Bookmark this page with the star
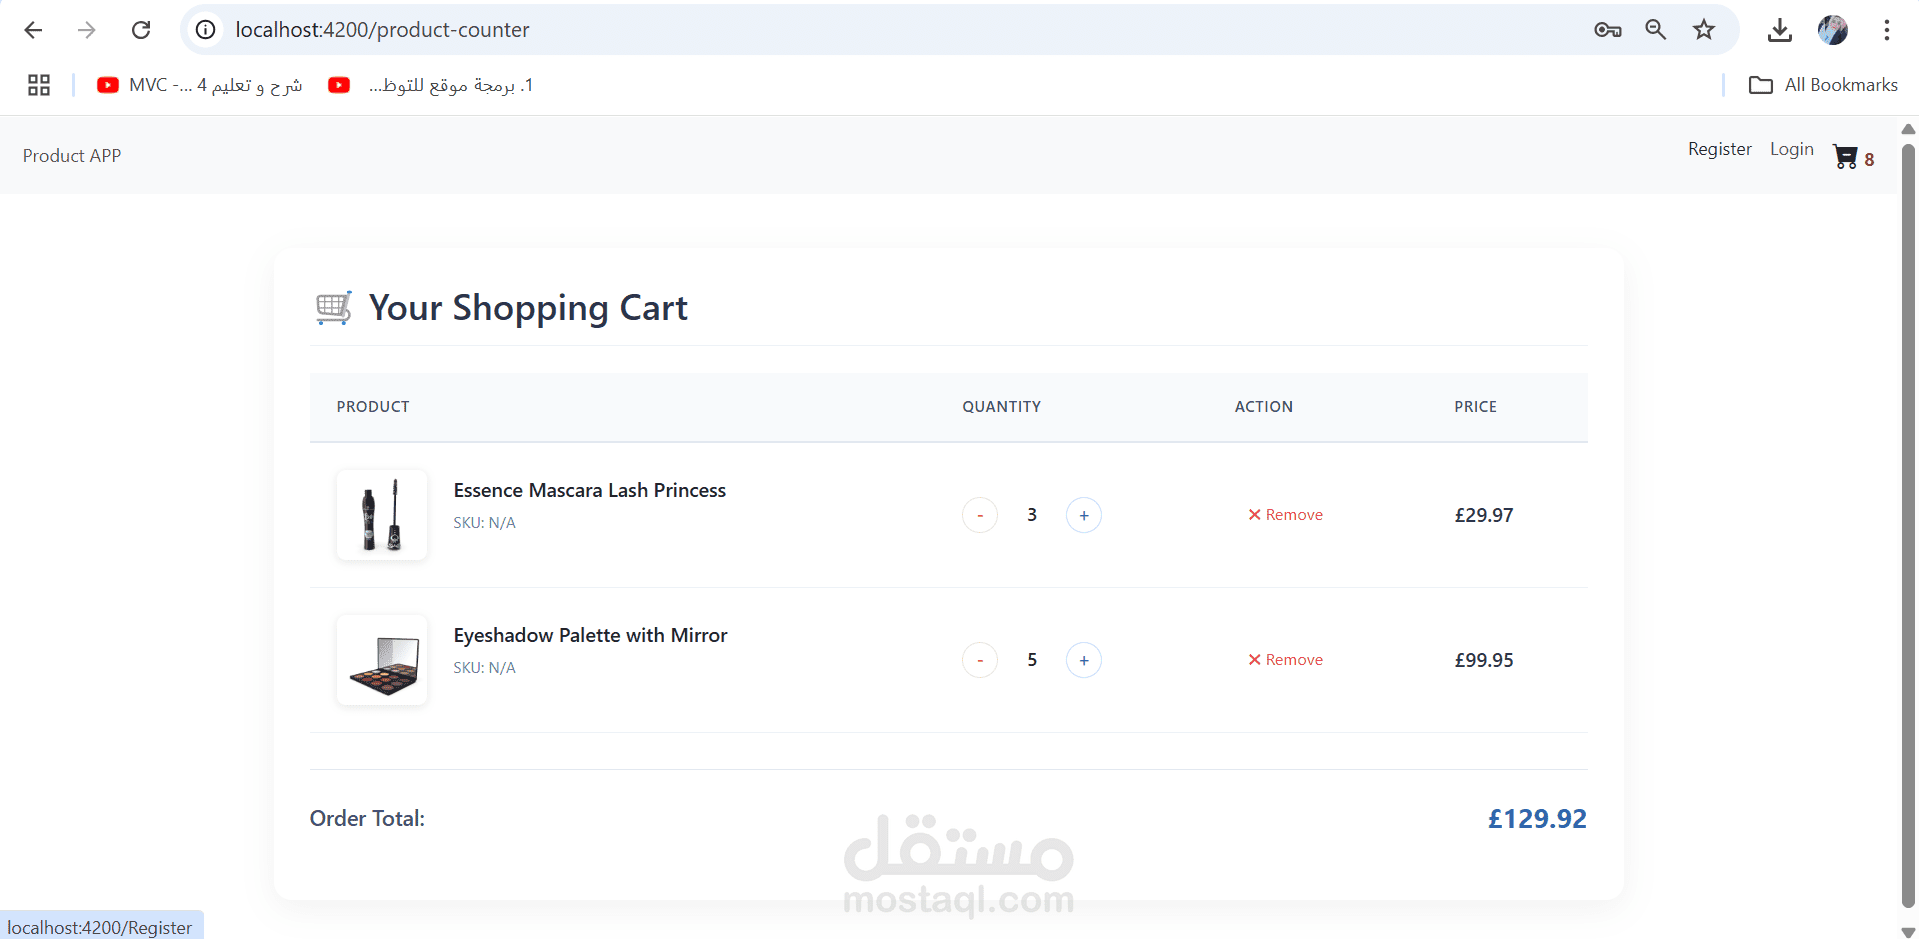Screen dimensions: 1919x939 1704,30
